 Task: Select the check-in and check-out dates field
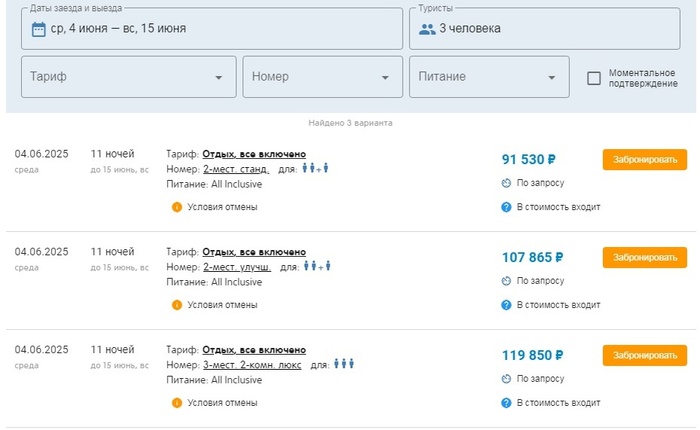212,28
